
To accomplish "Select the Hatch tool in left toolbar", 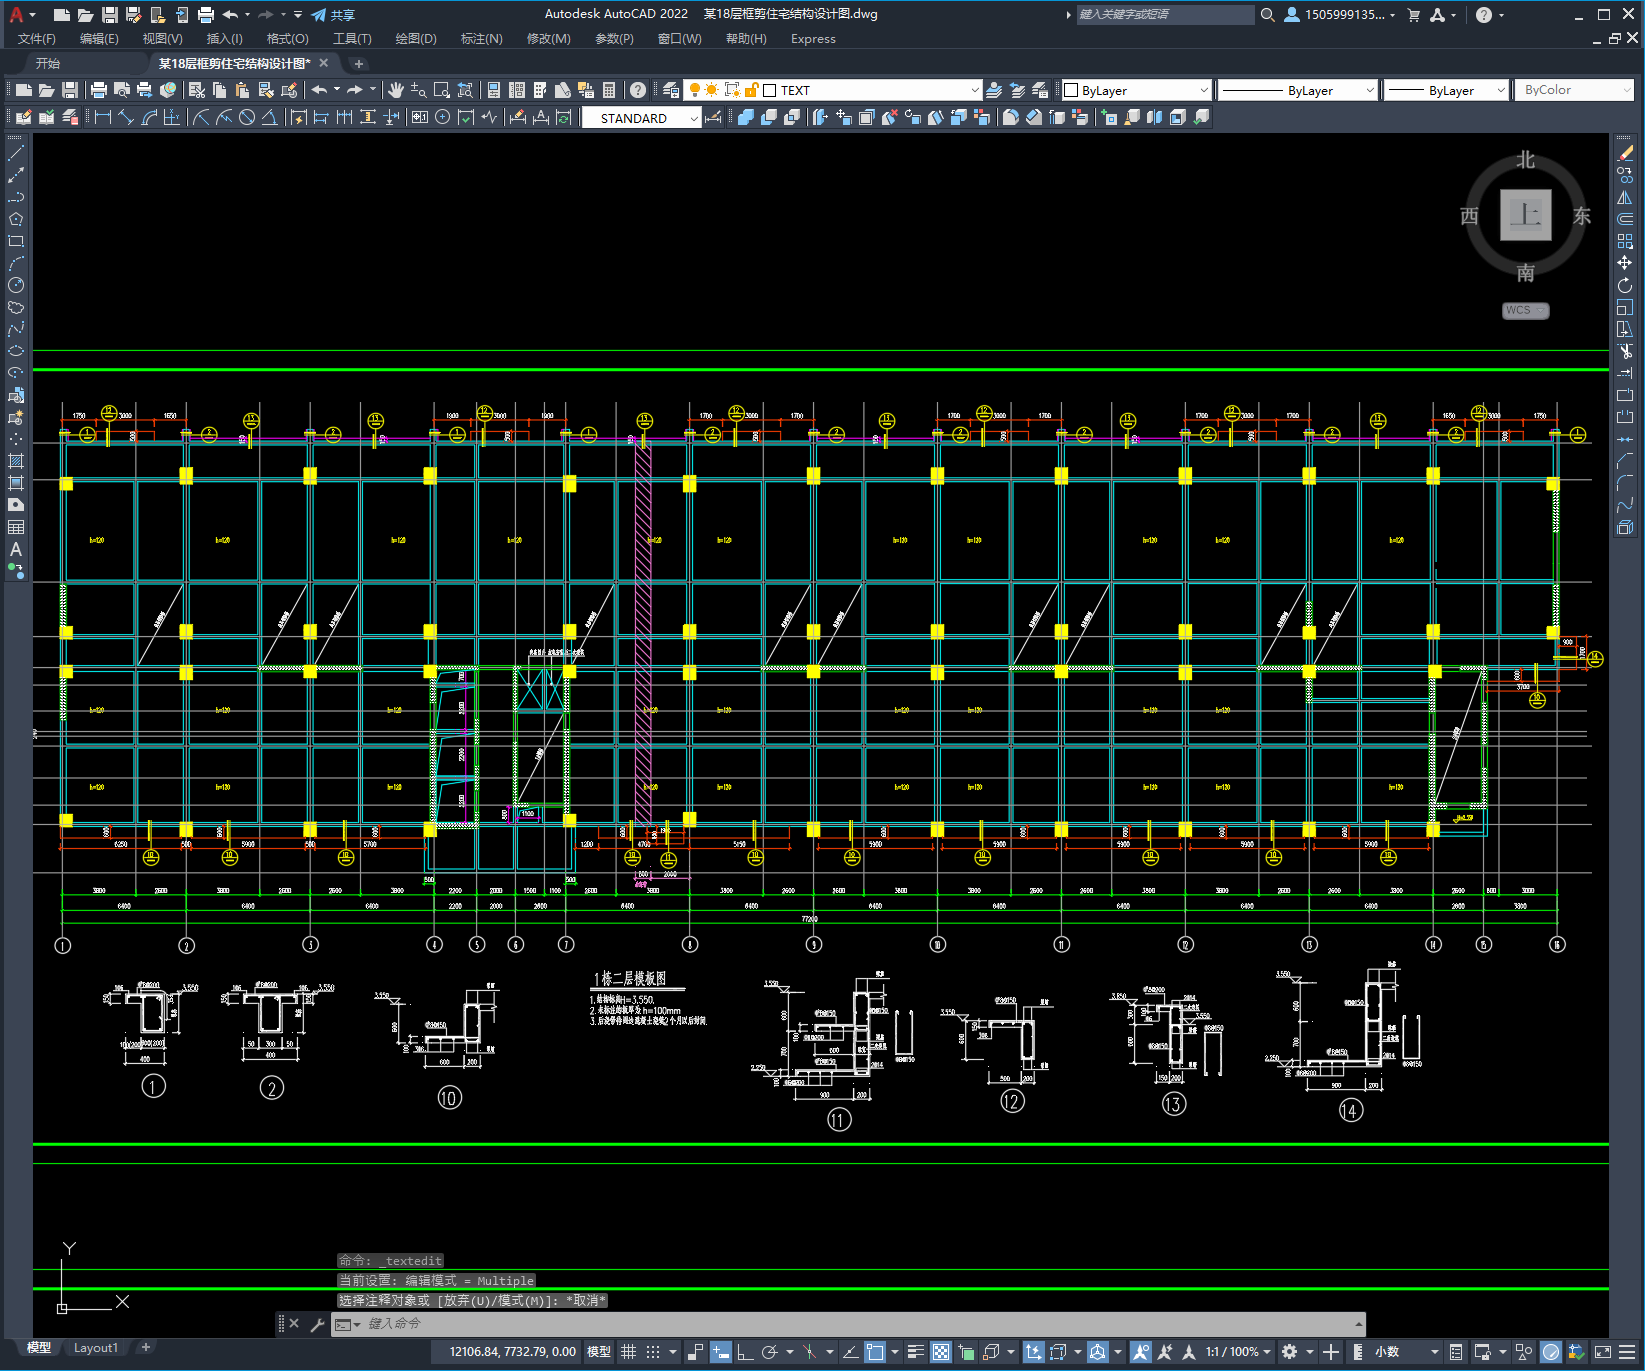I will pyautogui.click(x=16, y=461).
